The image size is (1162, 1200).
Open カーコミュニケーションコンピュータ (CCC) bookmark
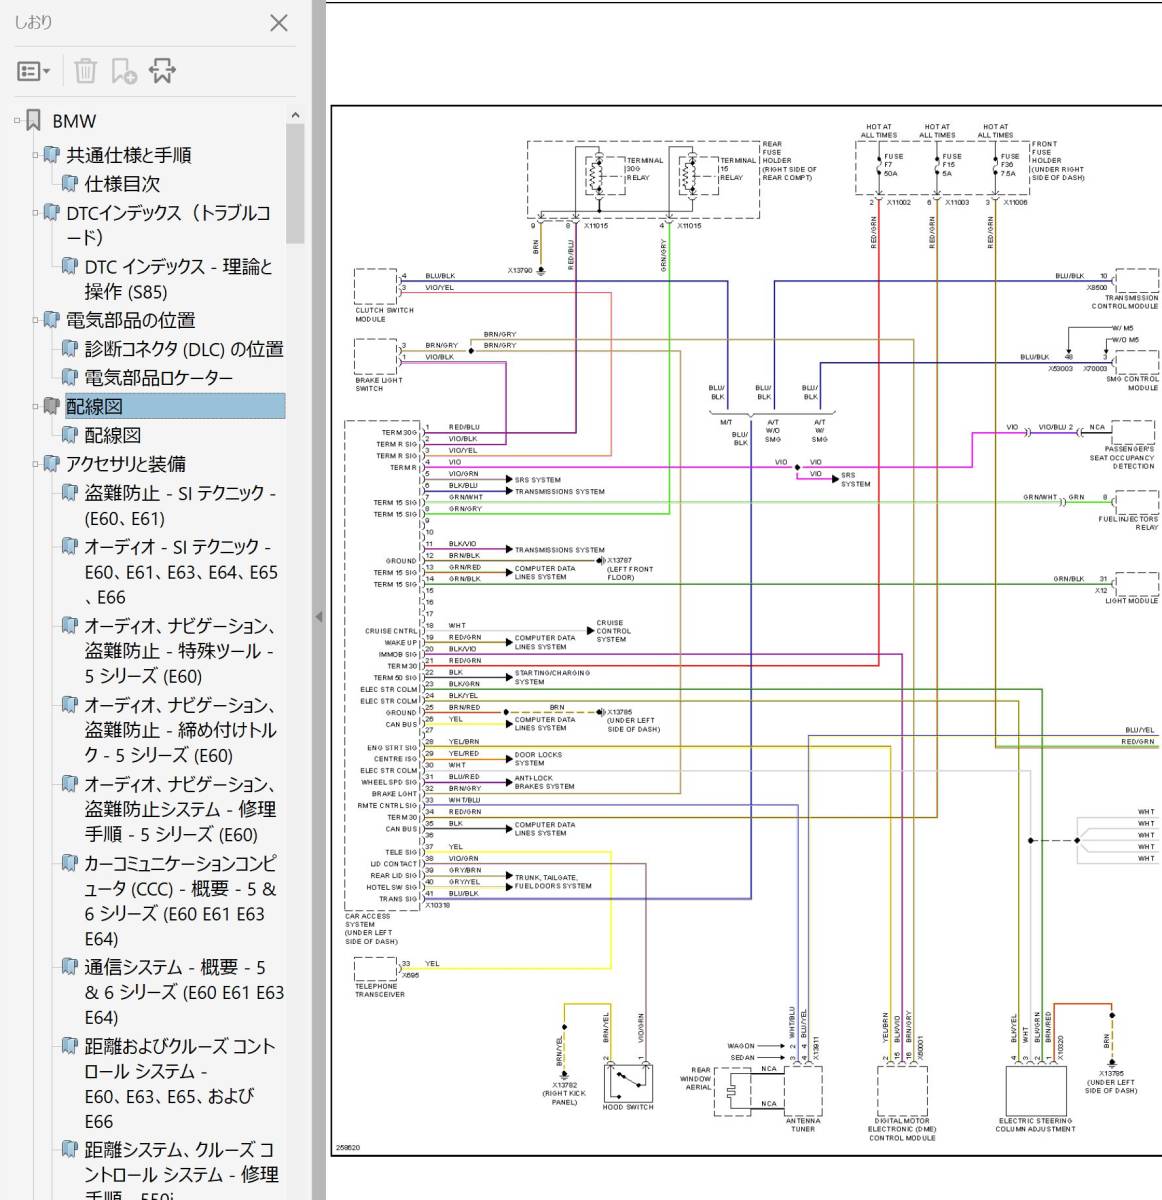(x=180, y=901)
